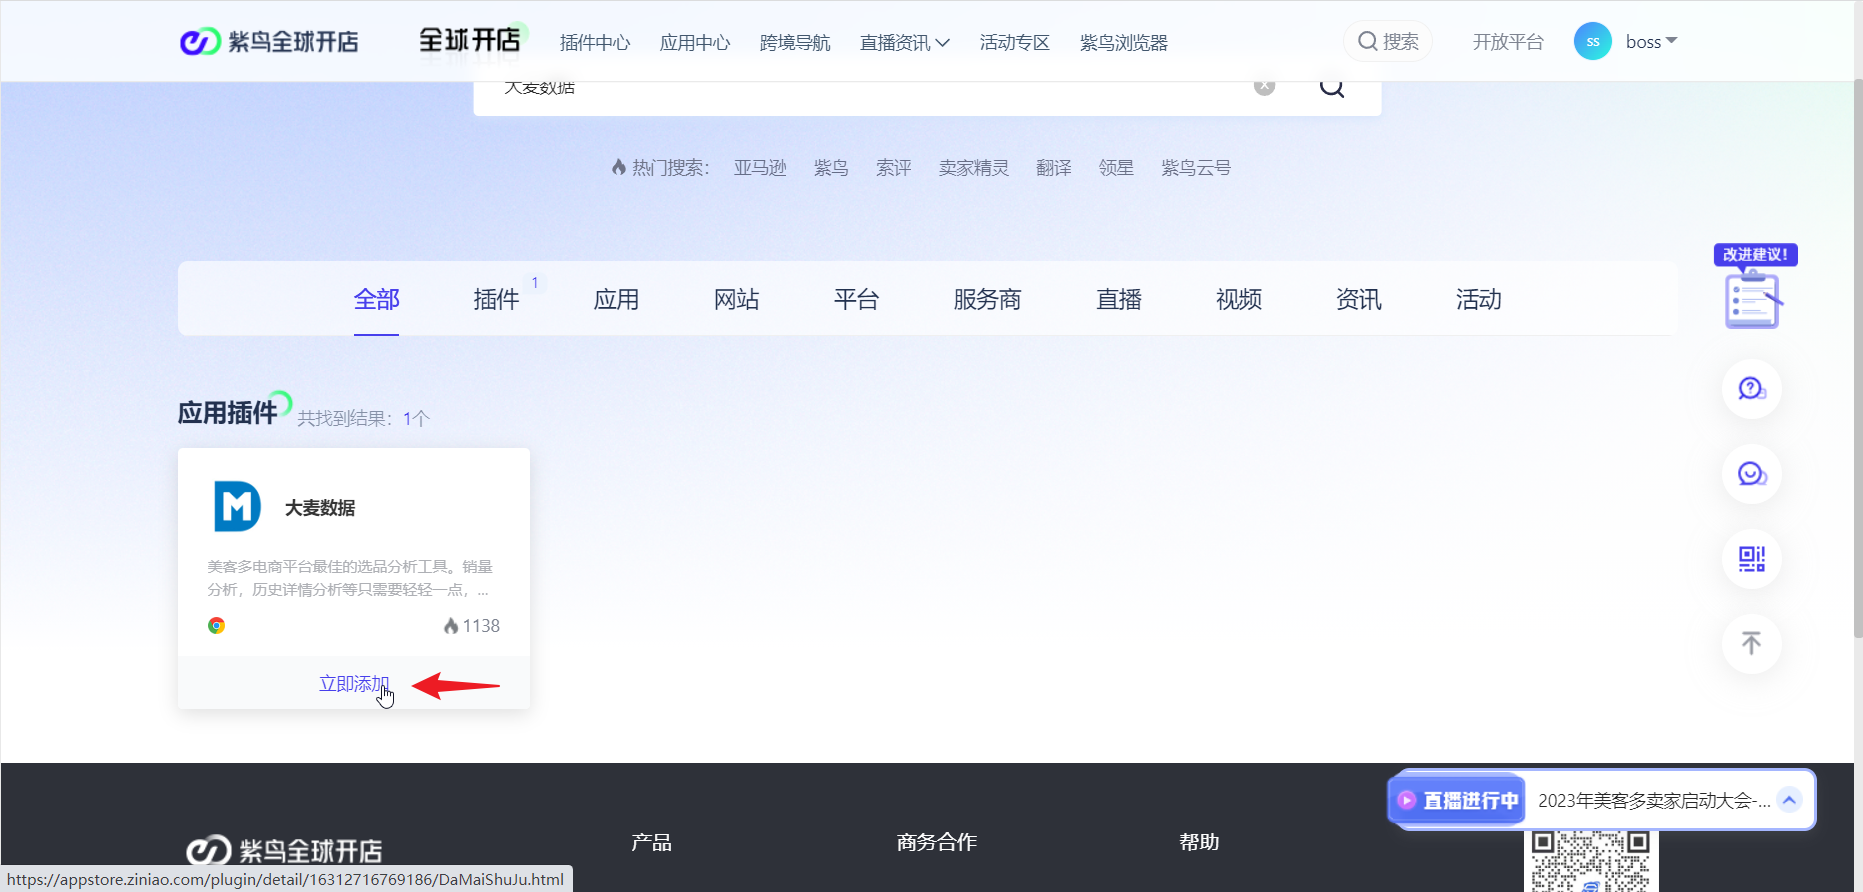Switch to the 活动 tab
1863x892 pixels.
coord(1479,299)
